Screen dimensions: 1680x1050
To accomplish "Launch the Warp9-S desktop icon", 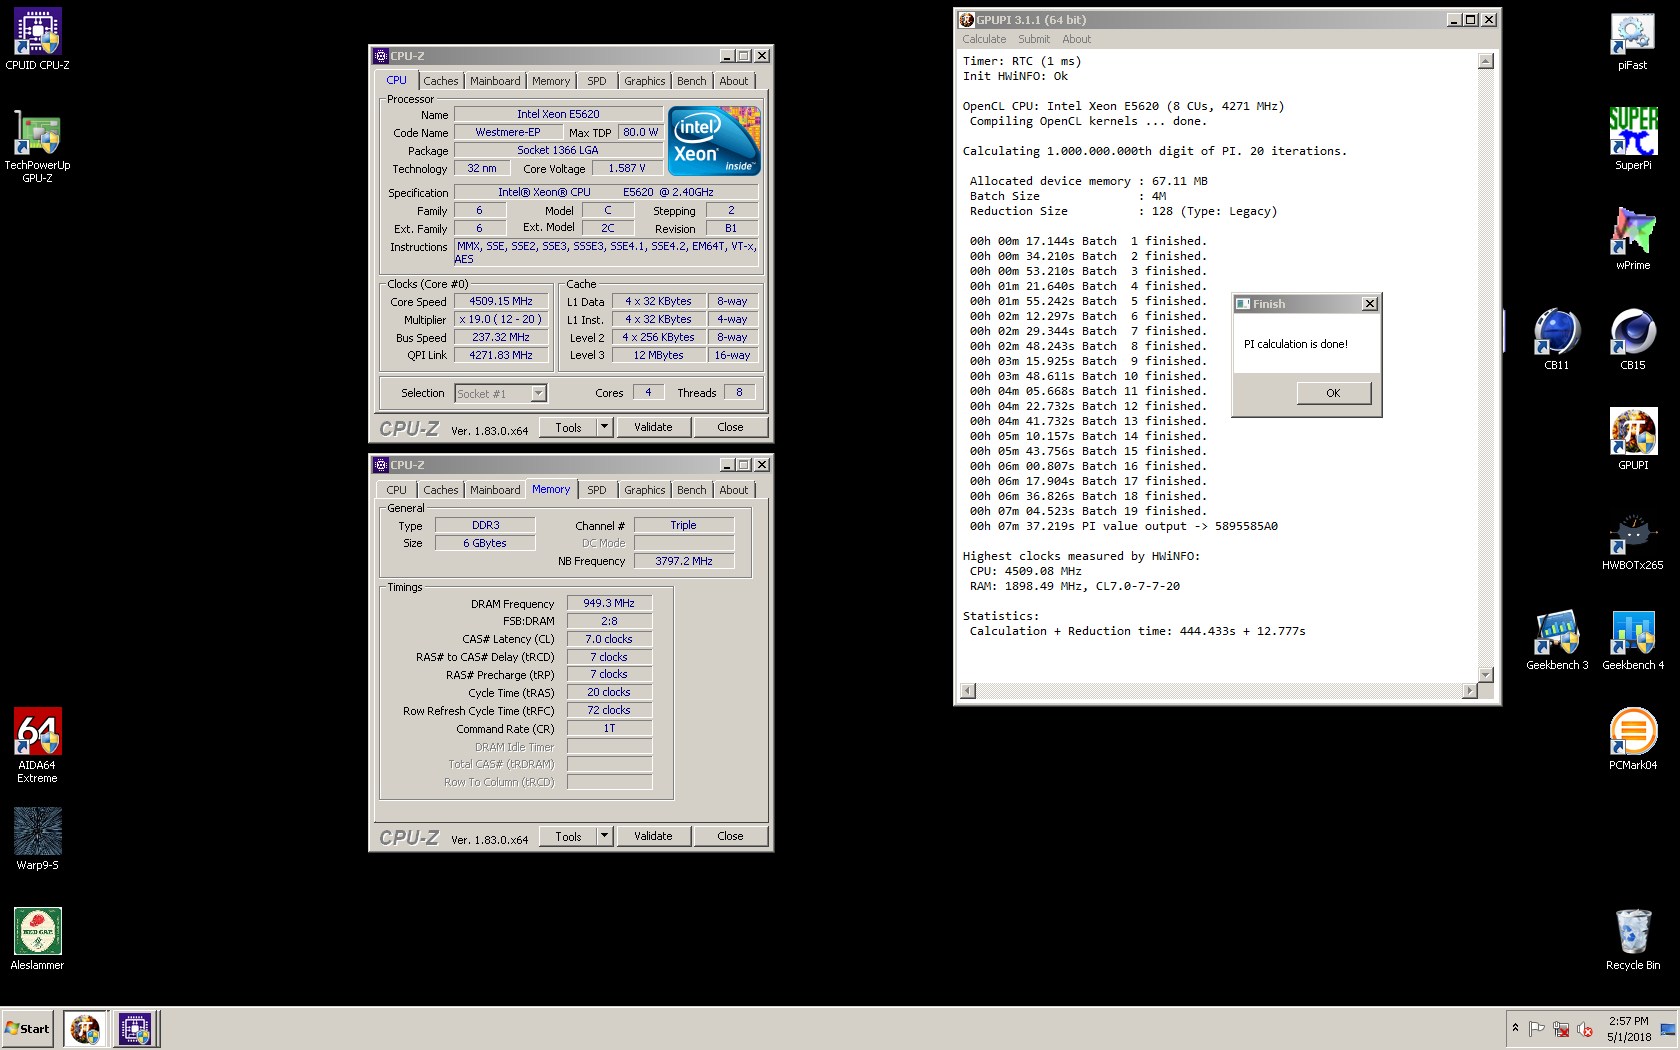I will [x=37, y=840].
